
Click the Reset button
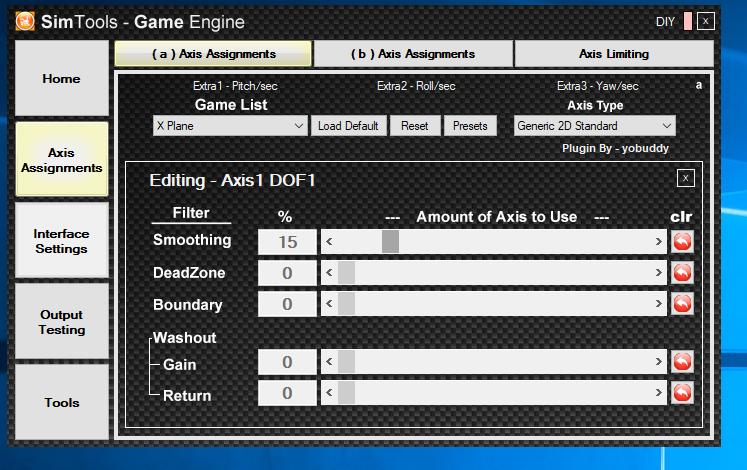coord(414,126)
